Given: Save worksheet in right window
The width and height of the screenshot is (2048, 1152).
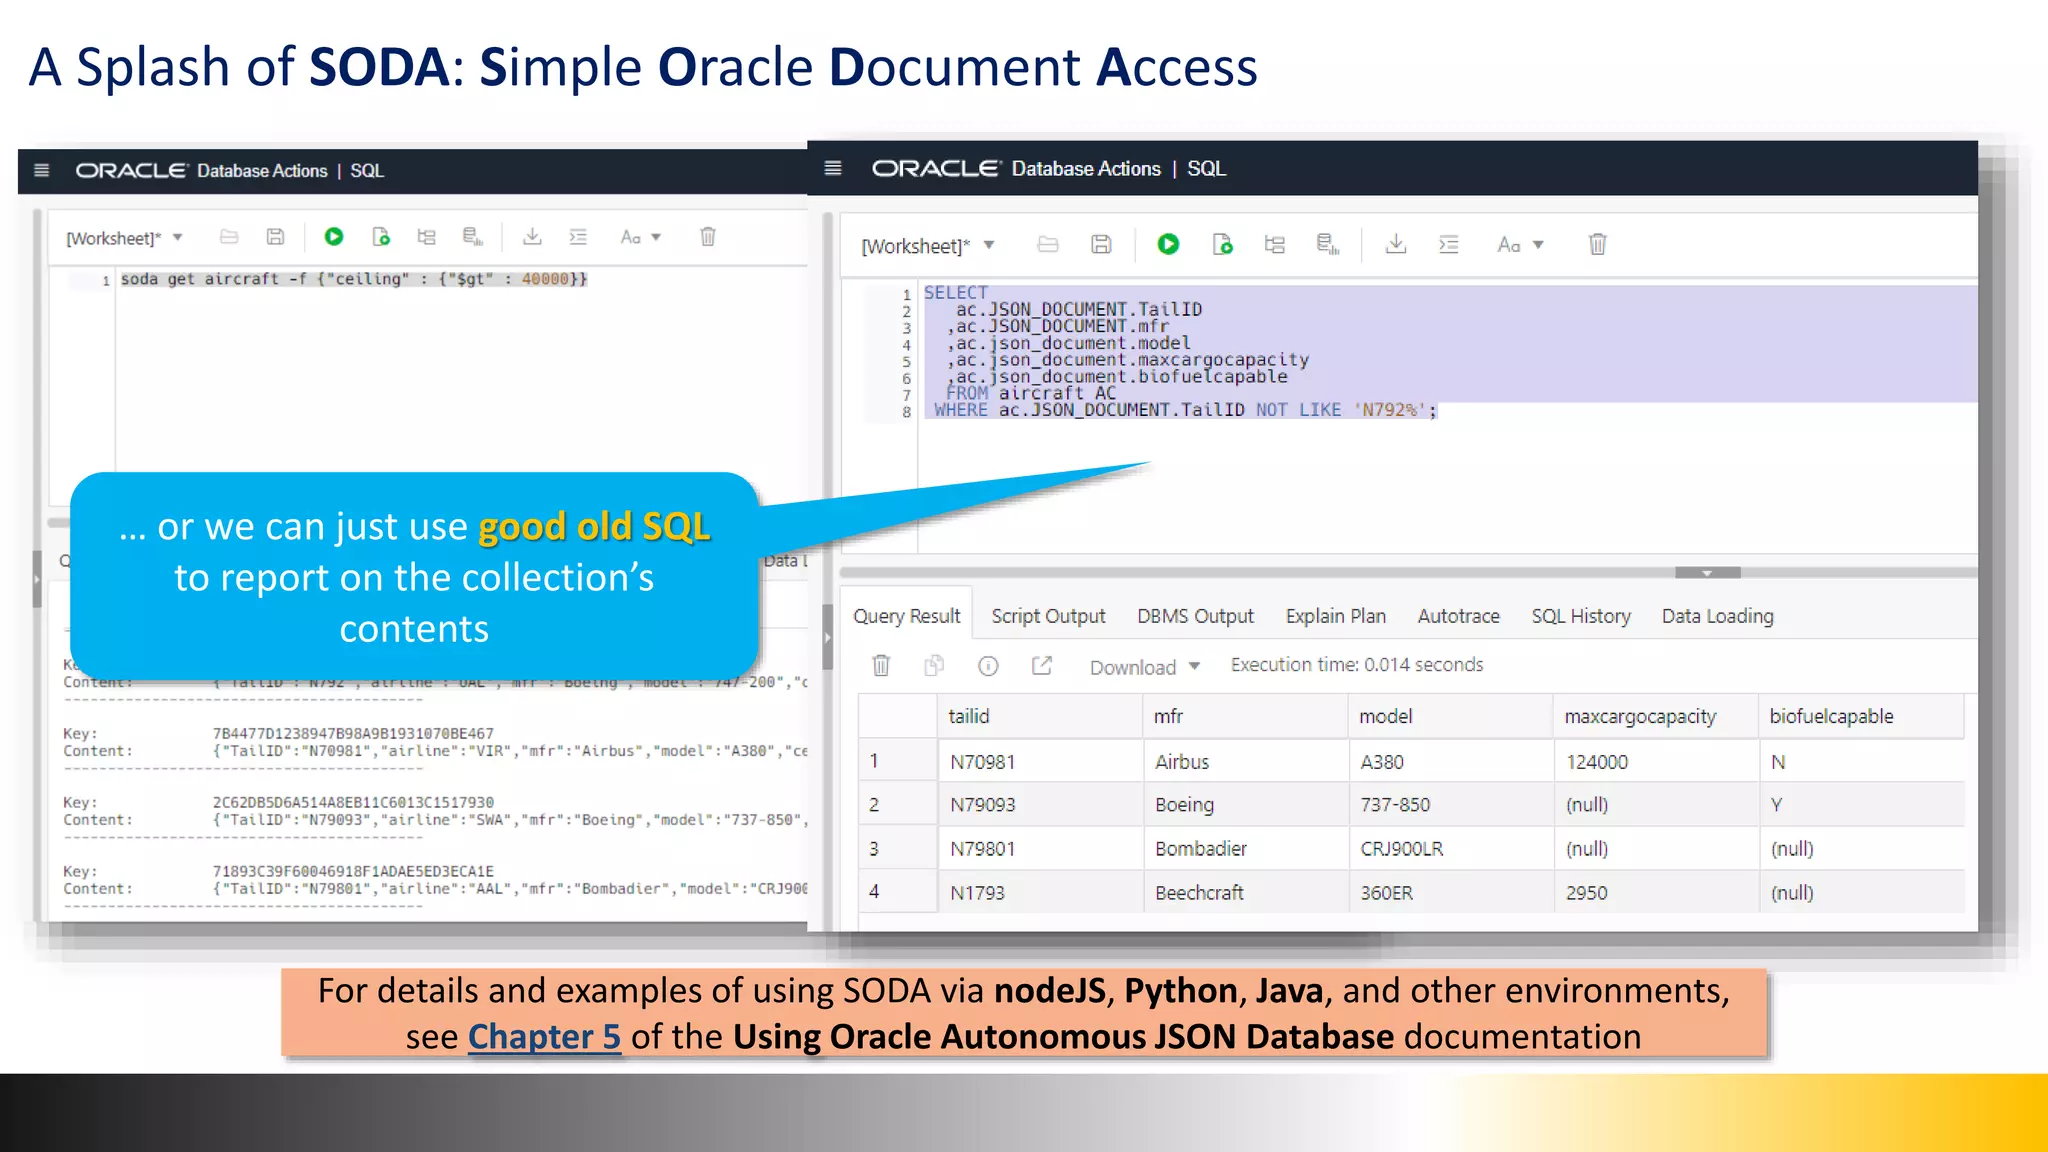Looking at the screenshot, I should coord(1101,244).
